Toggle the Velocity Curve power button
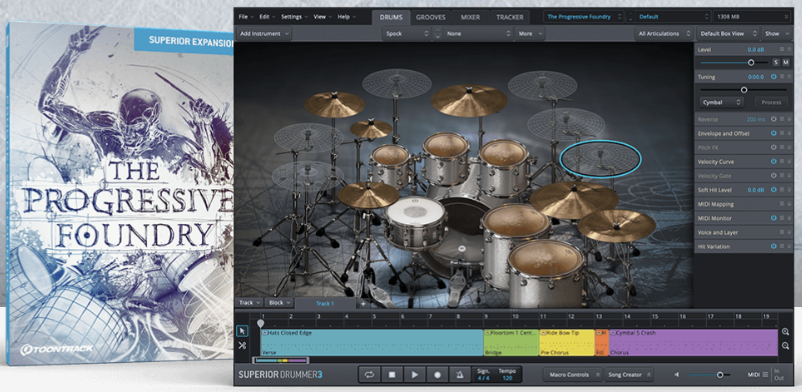This screenshot has width=802, height=392. click(x=773, y=162)
